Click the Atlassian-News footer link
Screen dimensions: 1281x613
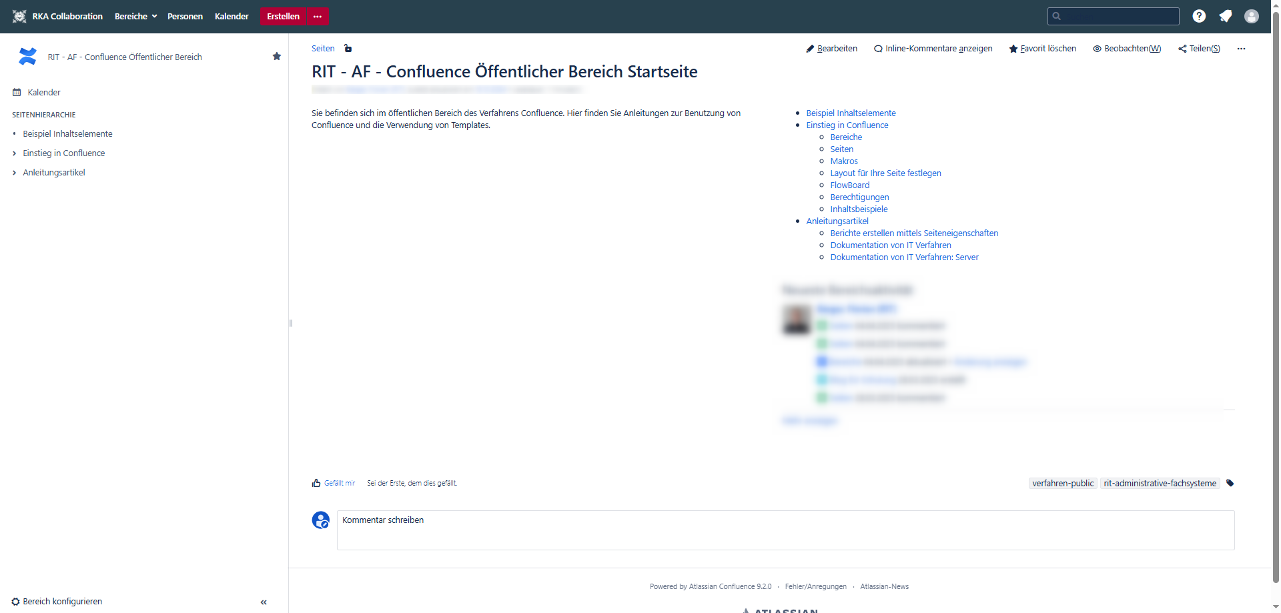(885, 587)
